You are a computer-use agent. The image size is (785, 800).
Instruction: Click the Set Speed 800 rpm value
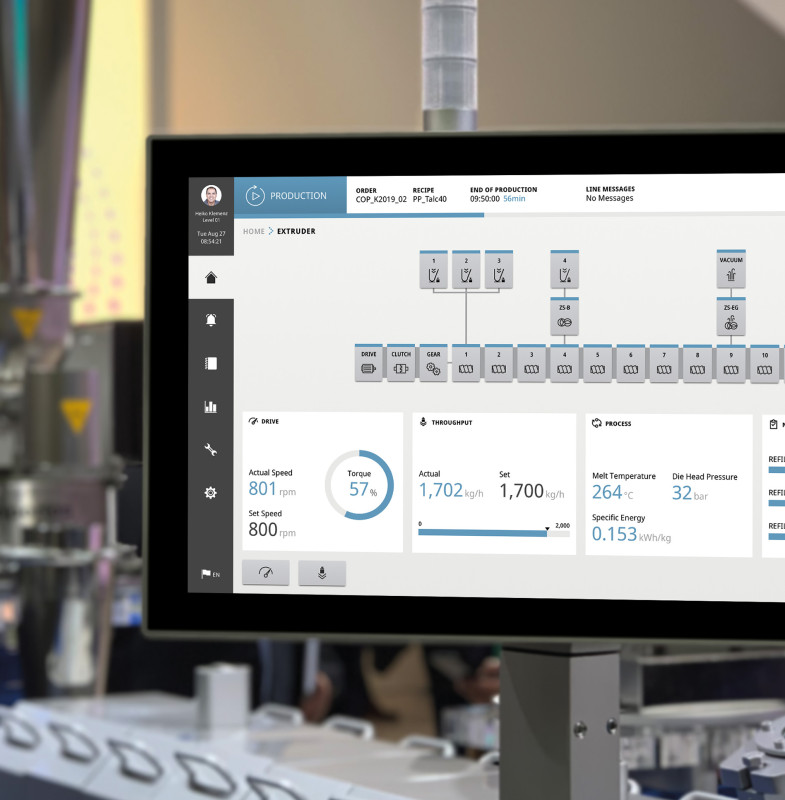[x=272, y=530]
